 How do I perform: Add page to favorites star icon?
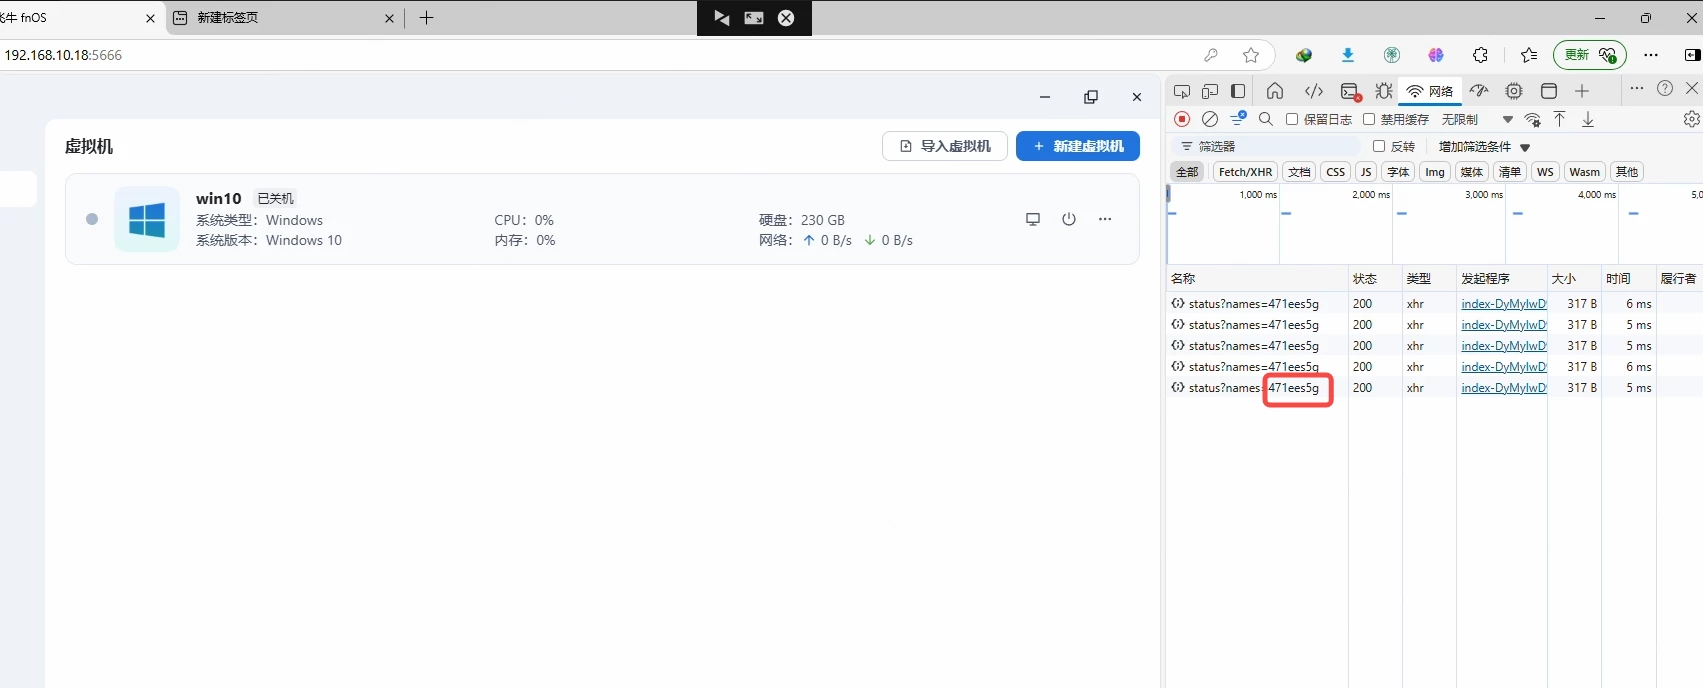pyautogui.click(x=1251, y=55)
